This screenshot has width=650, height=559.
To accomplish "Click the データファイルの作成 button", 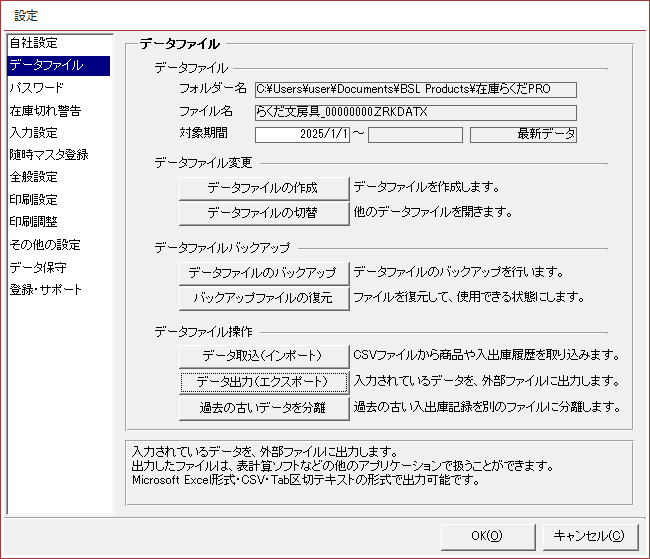I will [x=264, y=187].
